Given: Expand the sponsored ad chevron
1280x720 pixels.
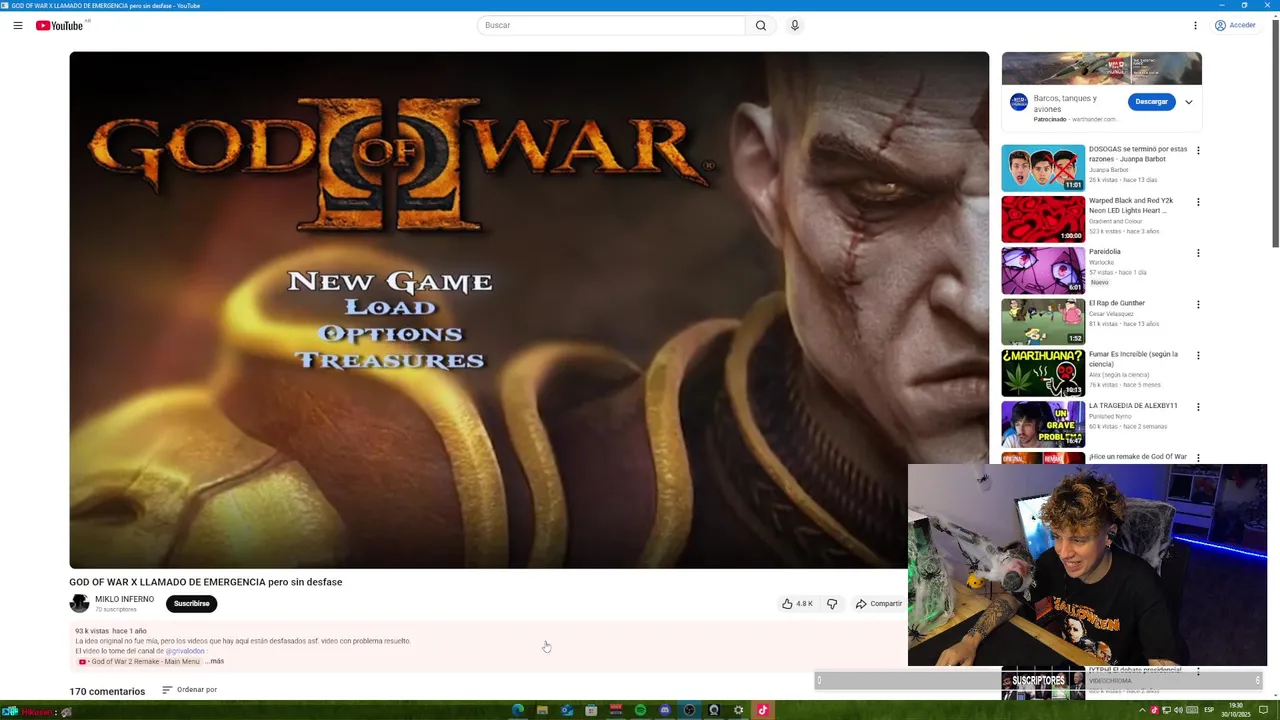Looking at the screenshot, I should [x=1189, y=102].
